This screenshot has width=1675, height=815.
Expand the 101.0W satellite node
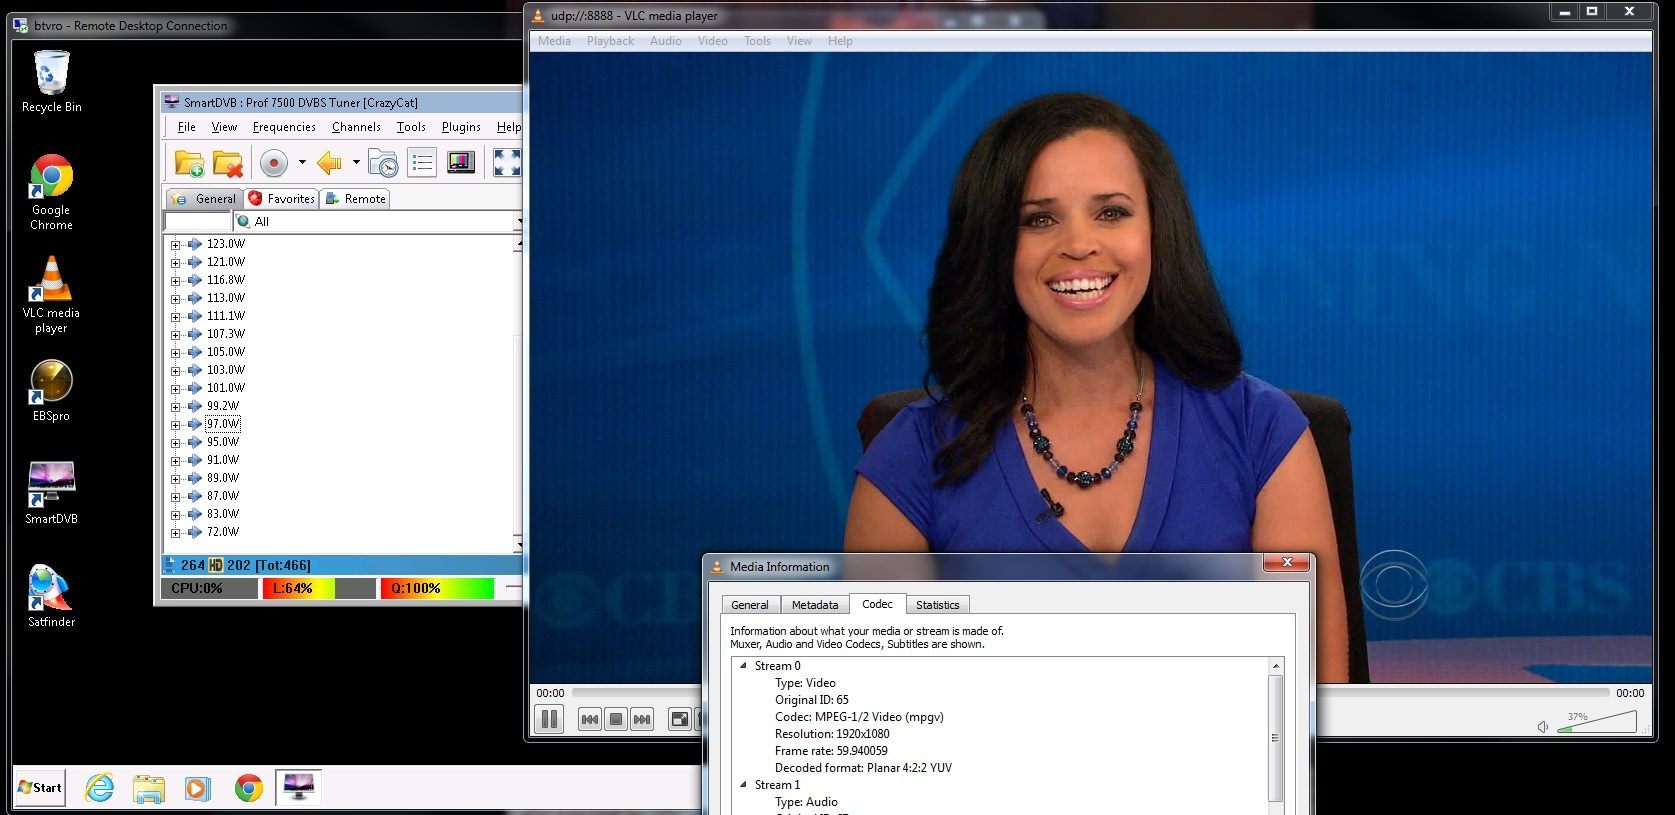pyautogui.click(x=176, y=388)
